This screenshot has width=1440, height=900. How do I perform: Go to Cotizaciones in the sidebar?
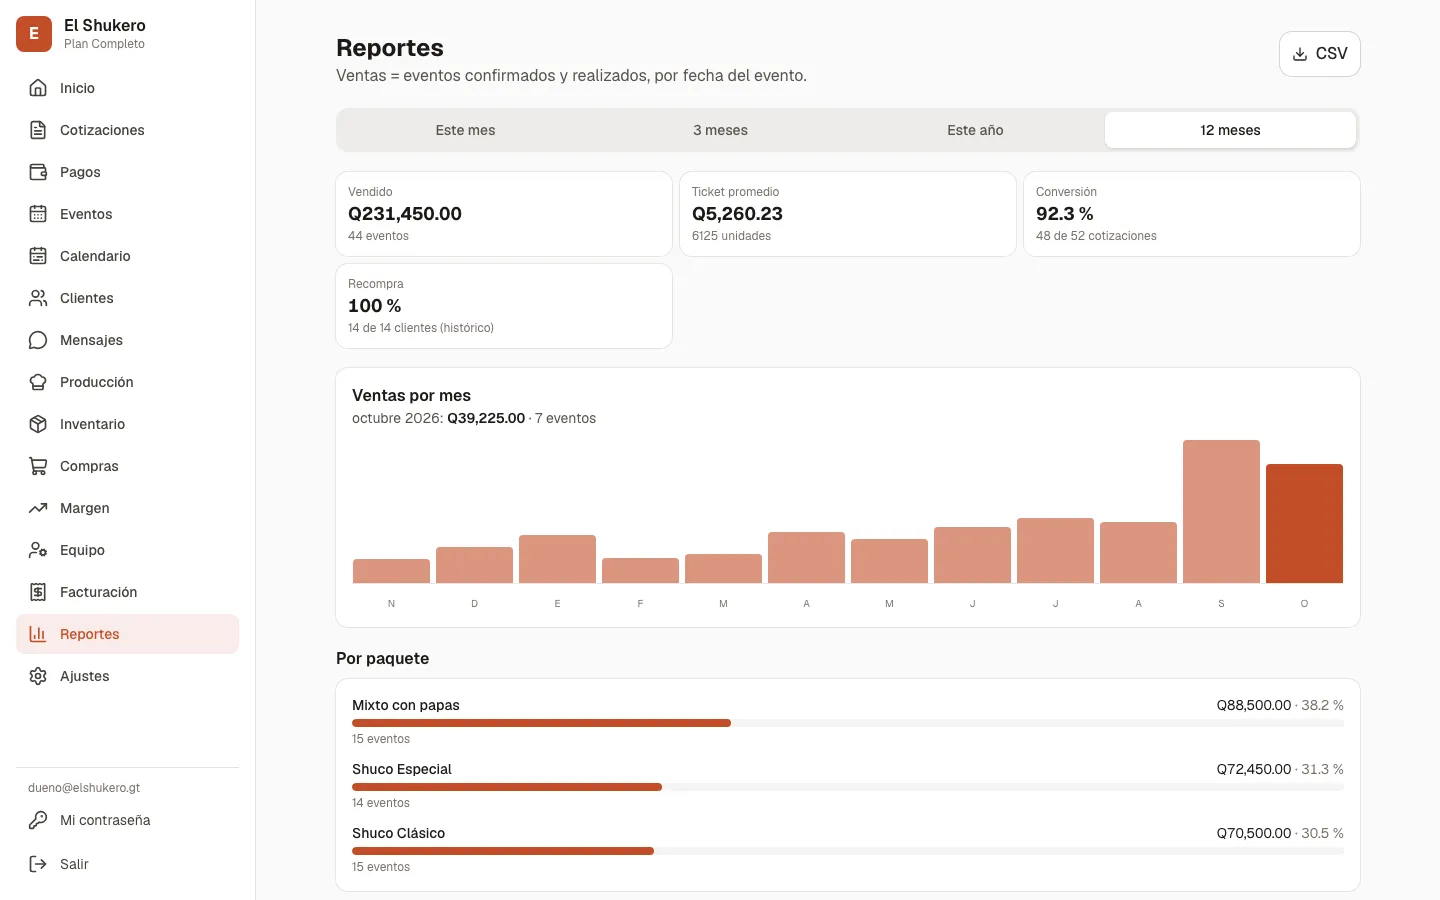click(x=127, y=130)
